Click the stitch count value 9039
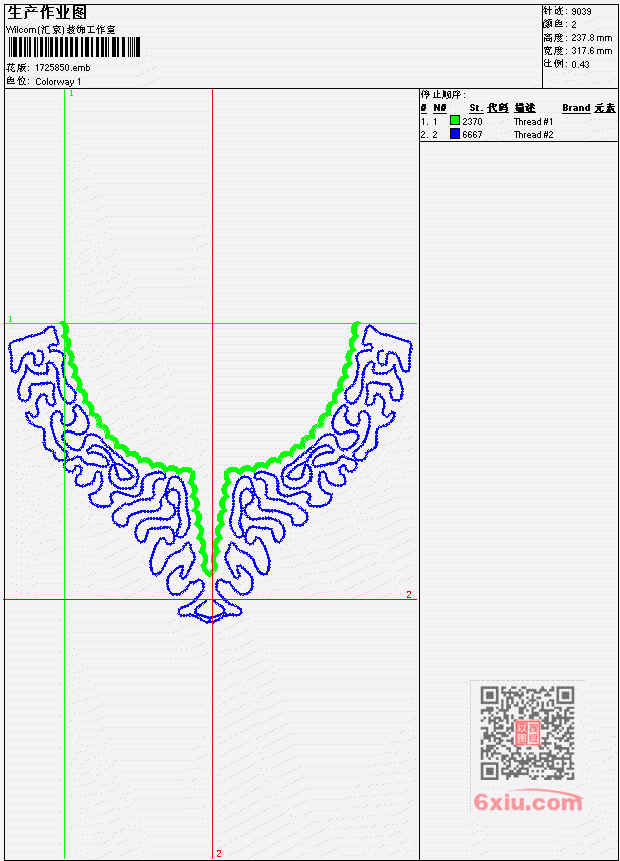 pyautogui.click(x=581, y=11)
